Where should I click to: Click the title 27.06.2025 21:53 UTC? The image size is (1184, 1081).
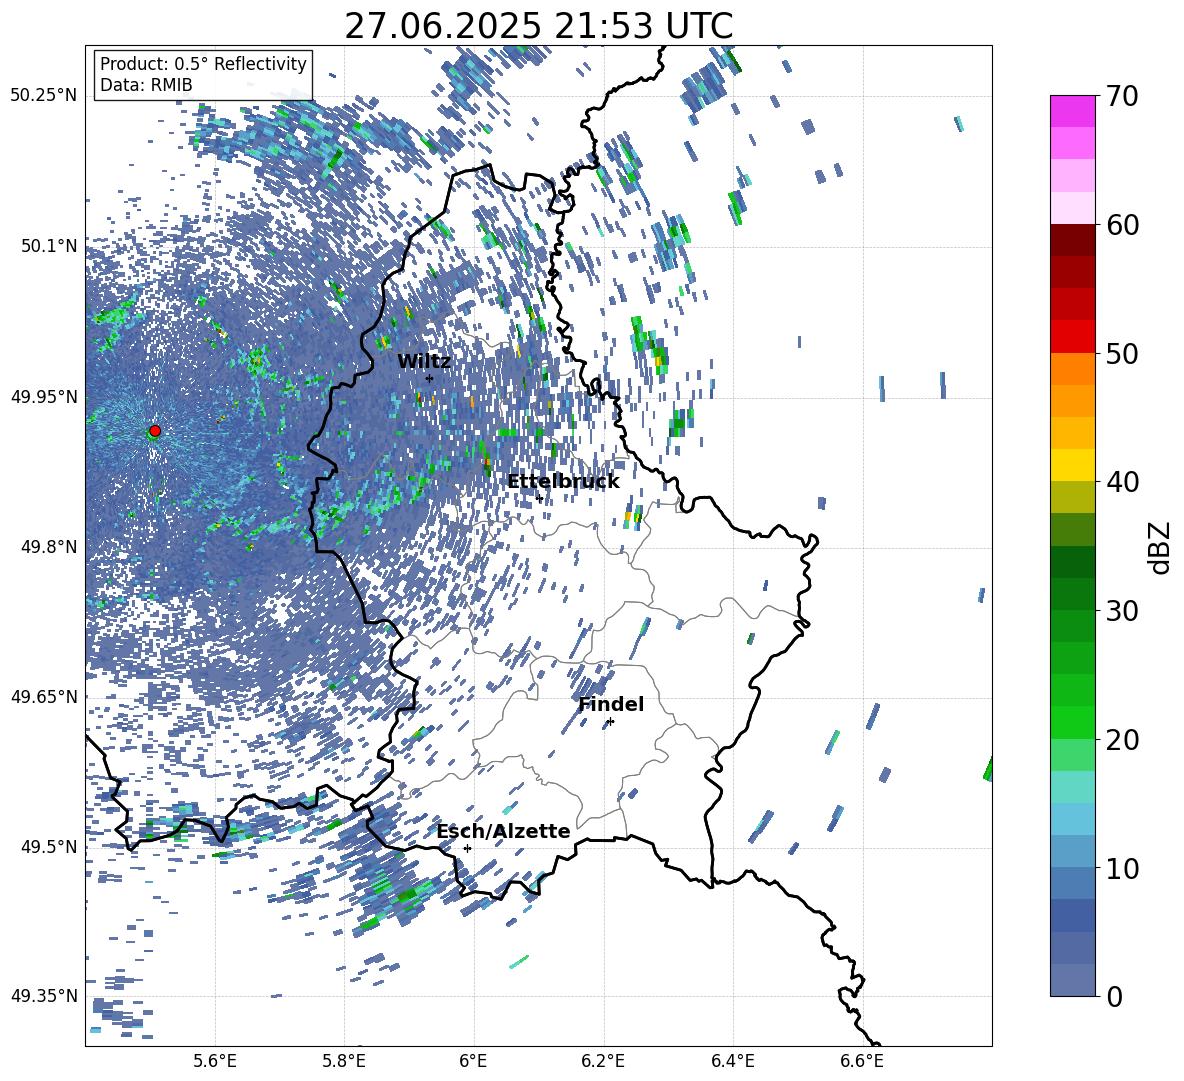539,26
